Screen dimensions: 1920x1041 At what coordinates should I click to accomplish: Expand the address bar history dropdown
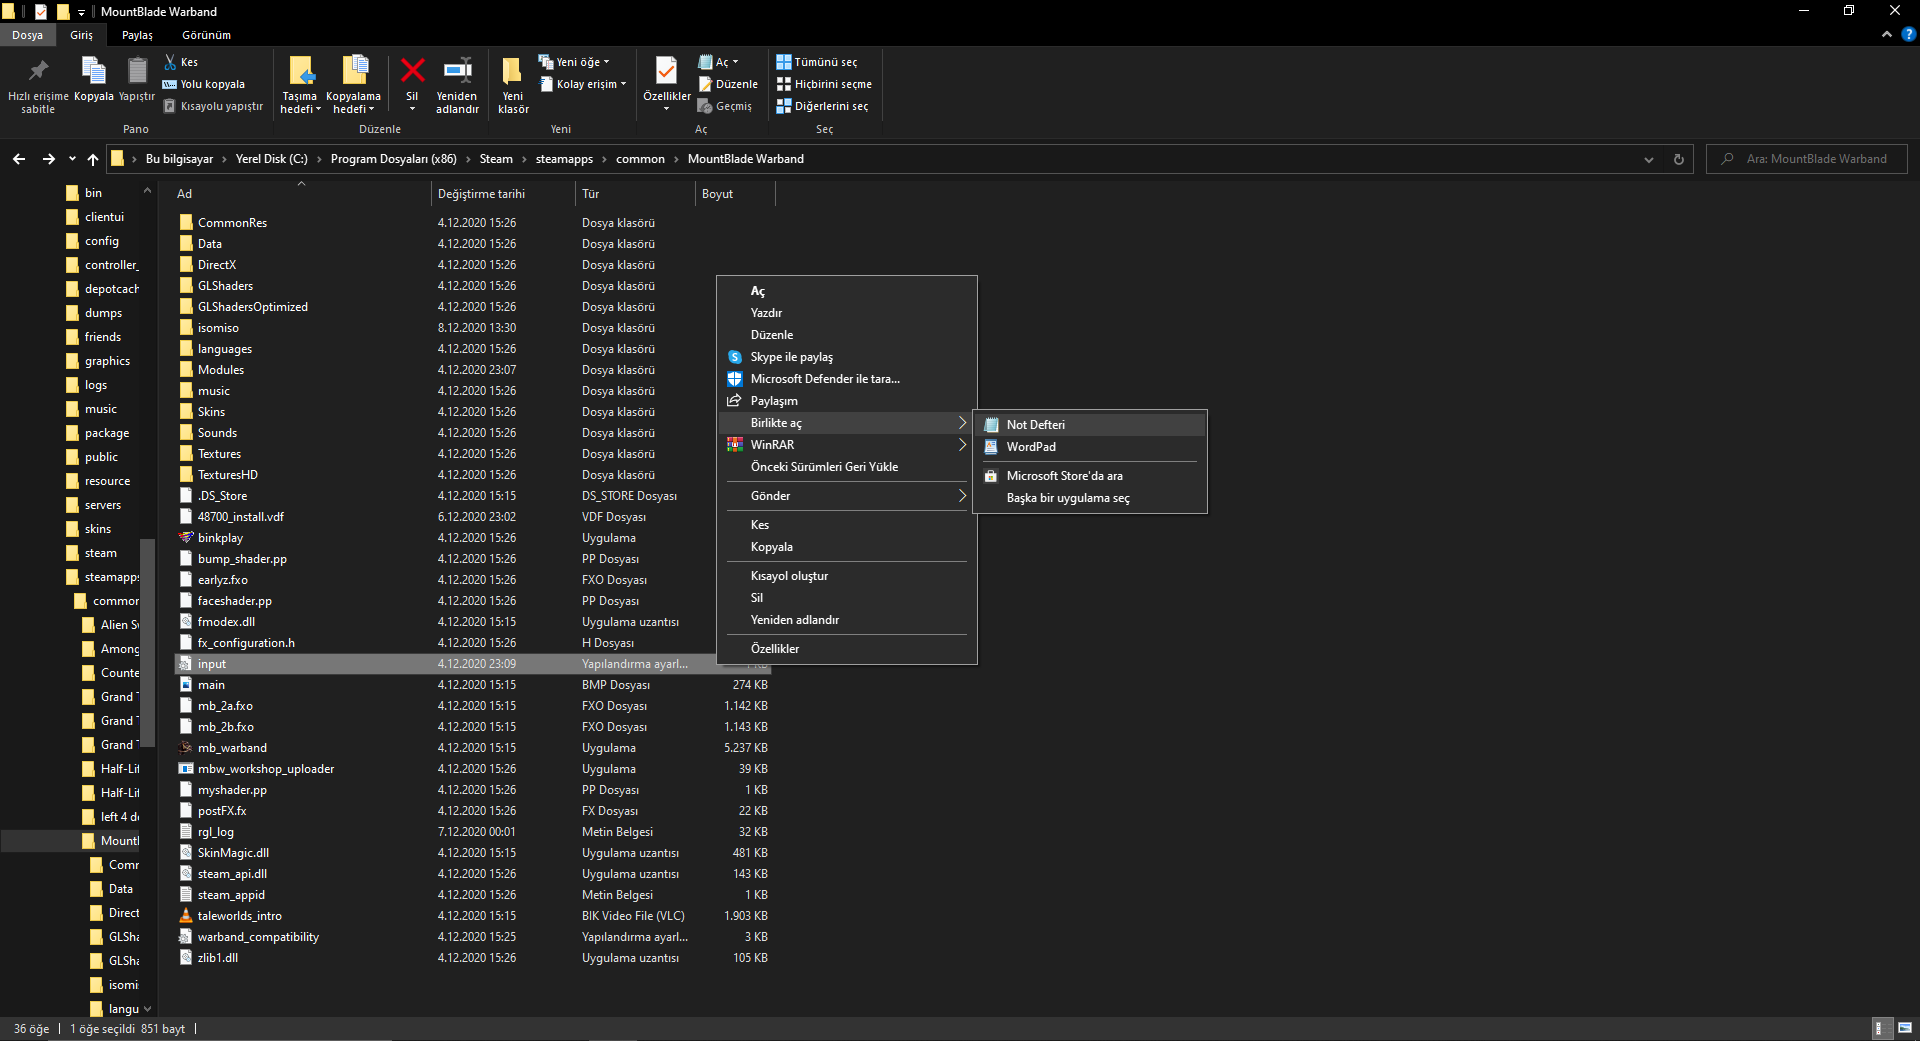pyautogui.click(x=1649, y=159)
